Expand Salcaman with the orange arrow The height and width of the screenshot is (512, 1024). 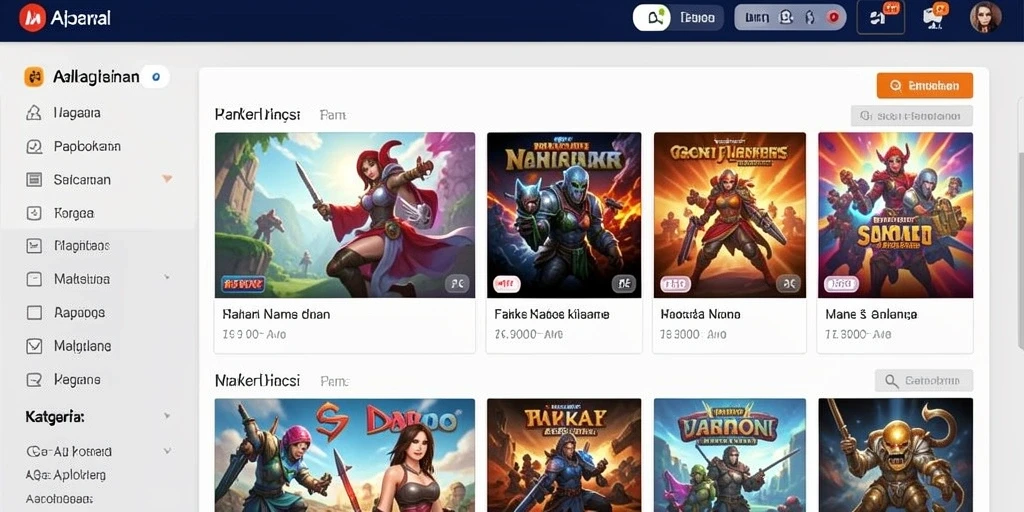pos(167,178)
